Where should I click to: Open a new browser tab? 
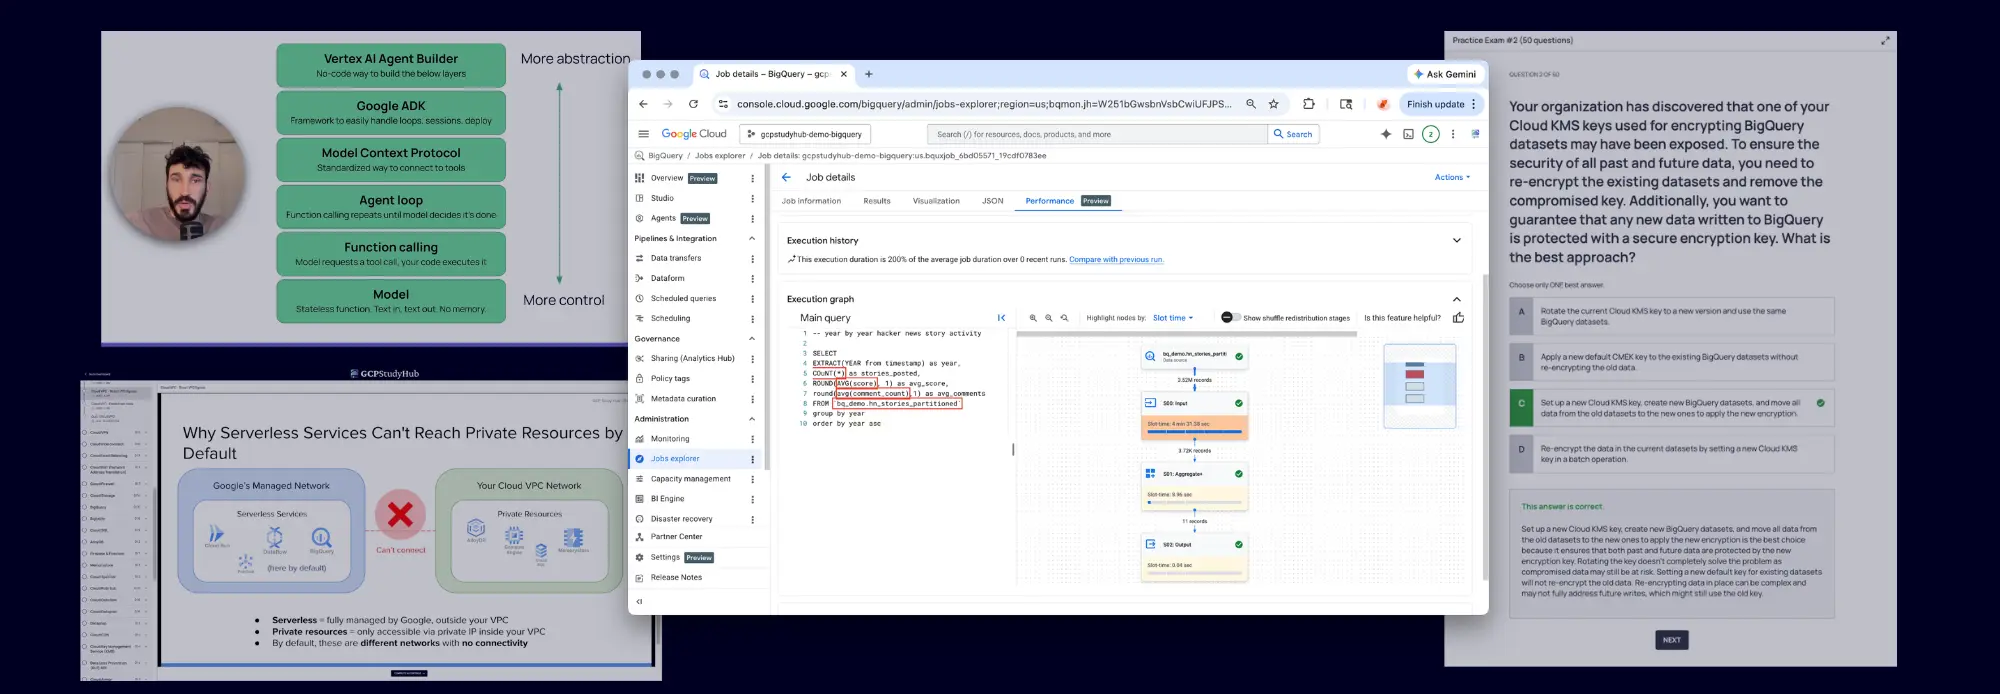coord(868,74)
